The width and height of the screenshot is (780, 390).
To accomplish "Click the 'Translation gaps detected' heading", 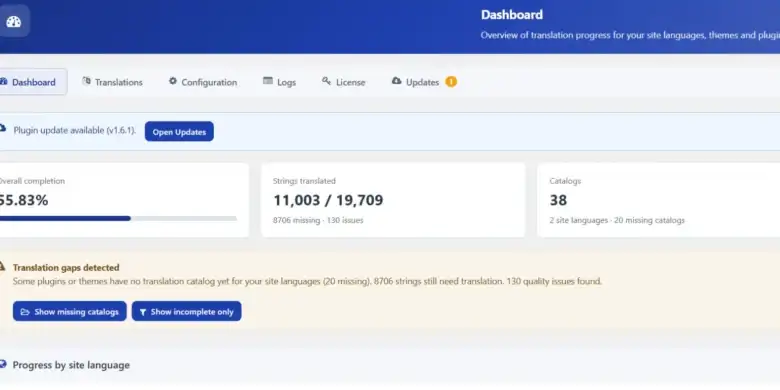I will coord(66,268).
